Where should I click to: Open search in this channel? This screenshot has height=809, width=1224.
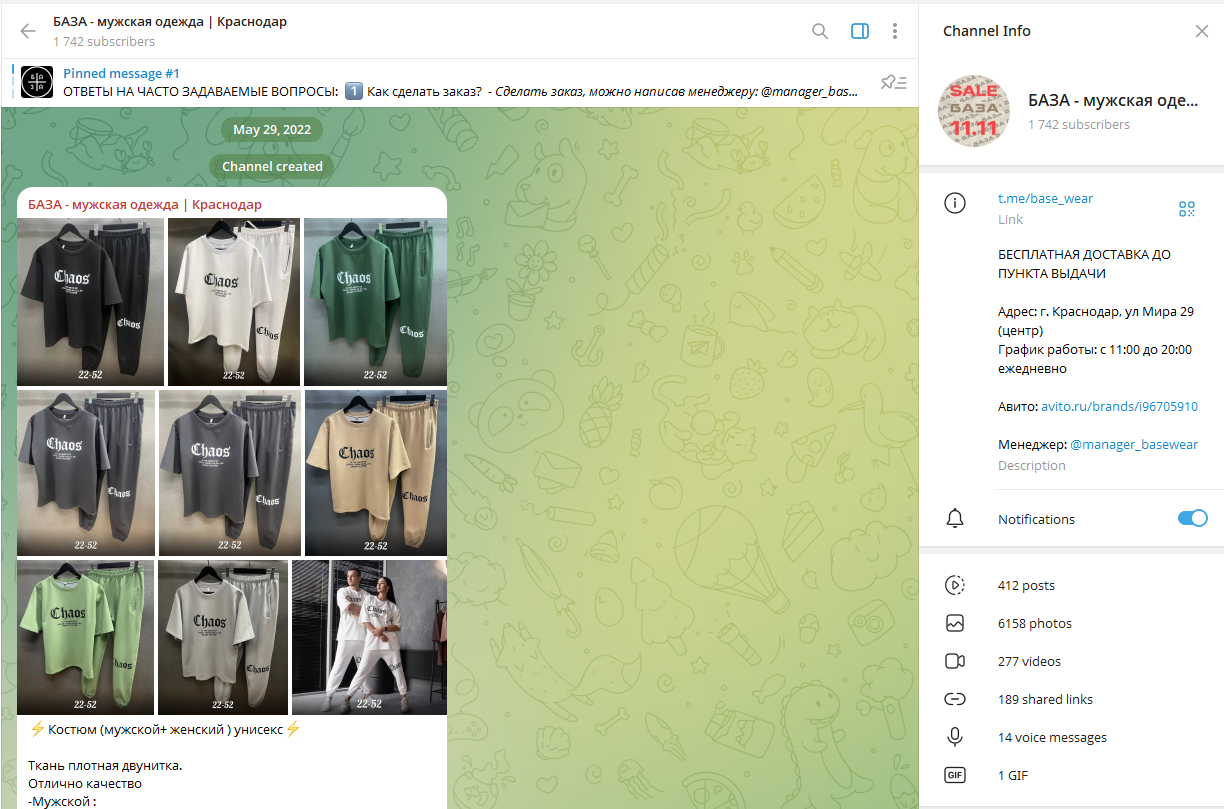click(x=820, y=31)
